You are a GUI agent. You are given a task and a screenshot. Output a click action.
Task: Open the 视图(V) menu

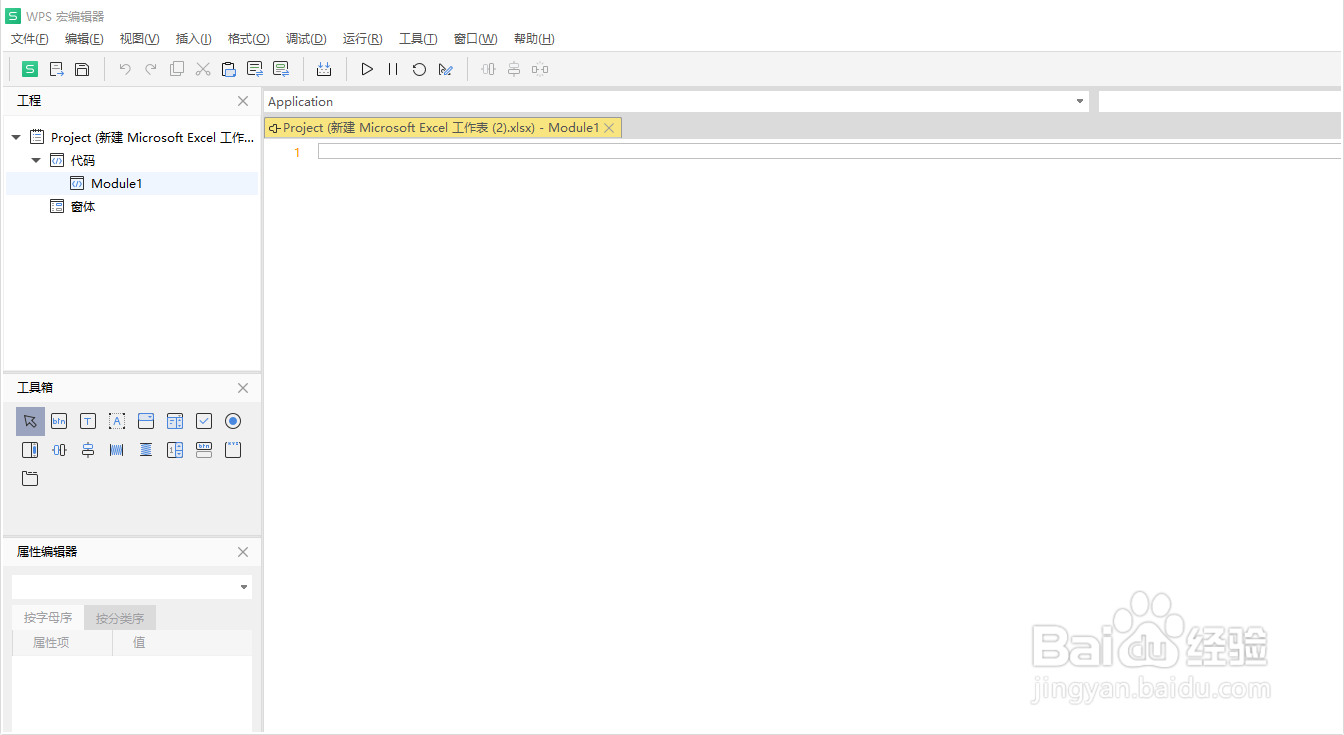[x=139, y=39]
